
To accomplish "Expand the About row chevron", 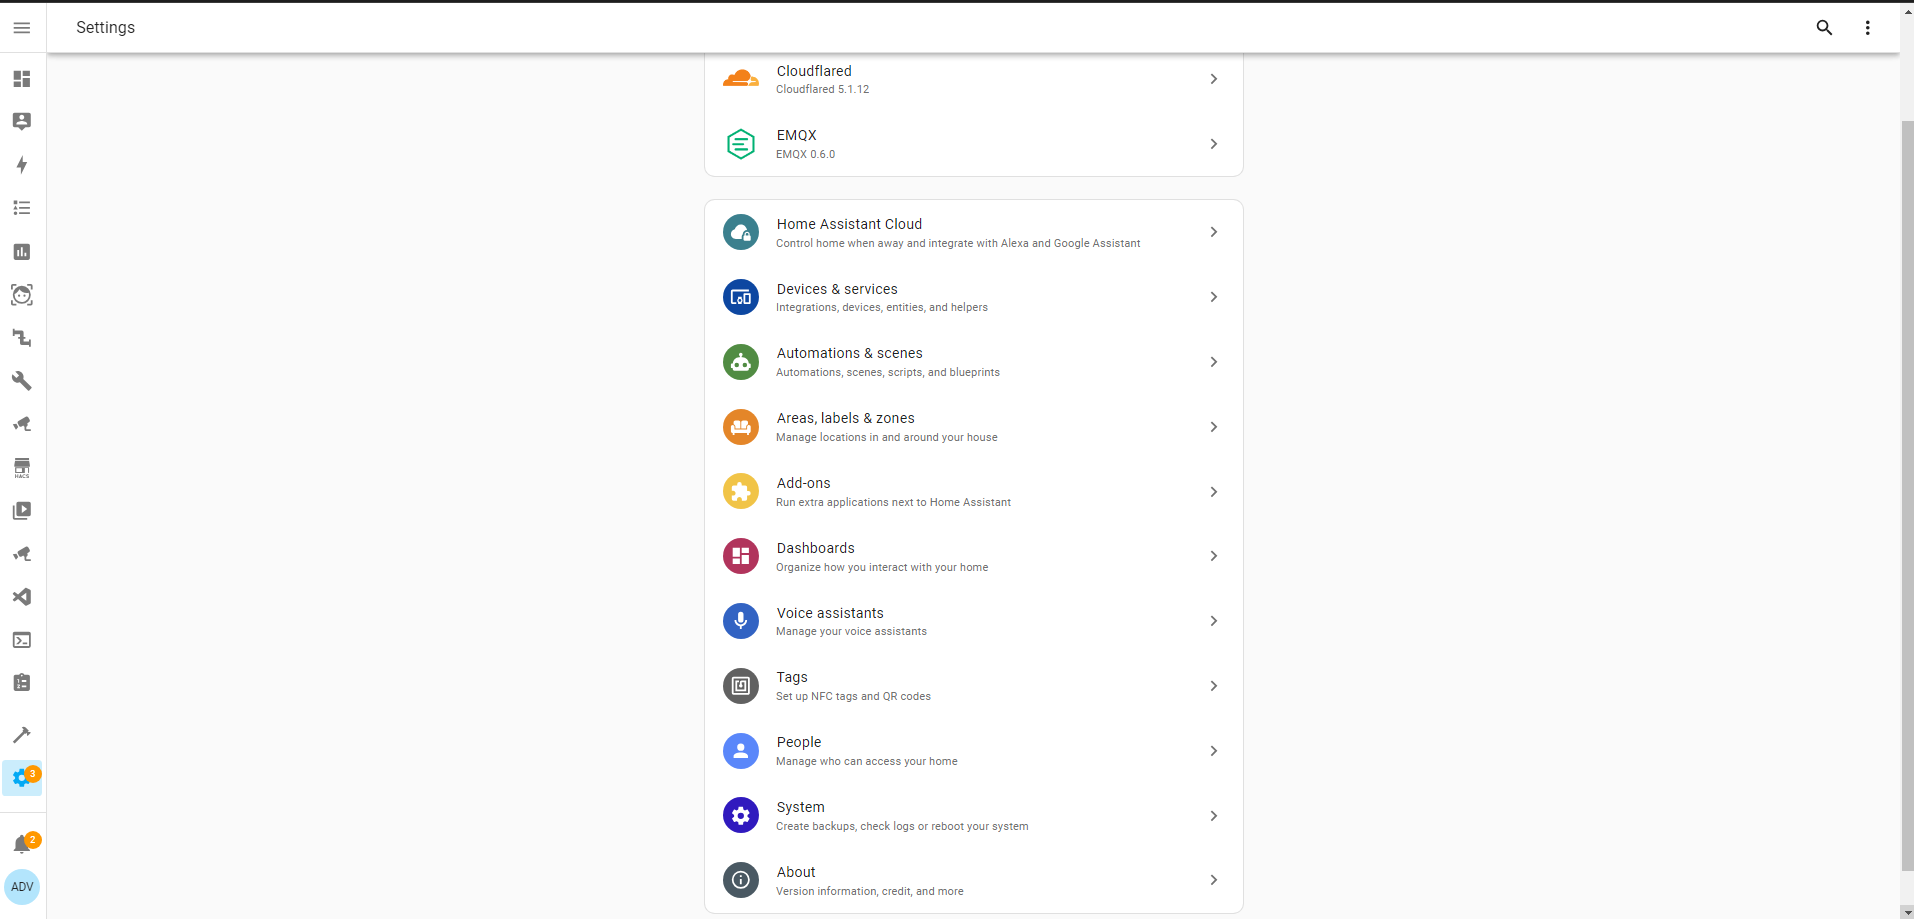I will (x=1213, y=880).
